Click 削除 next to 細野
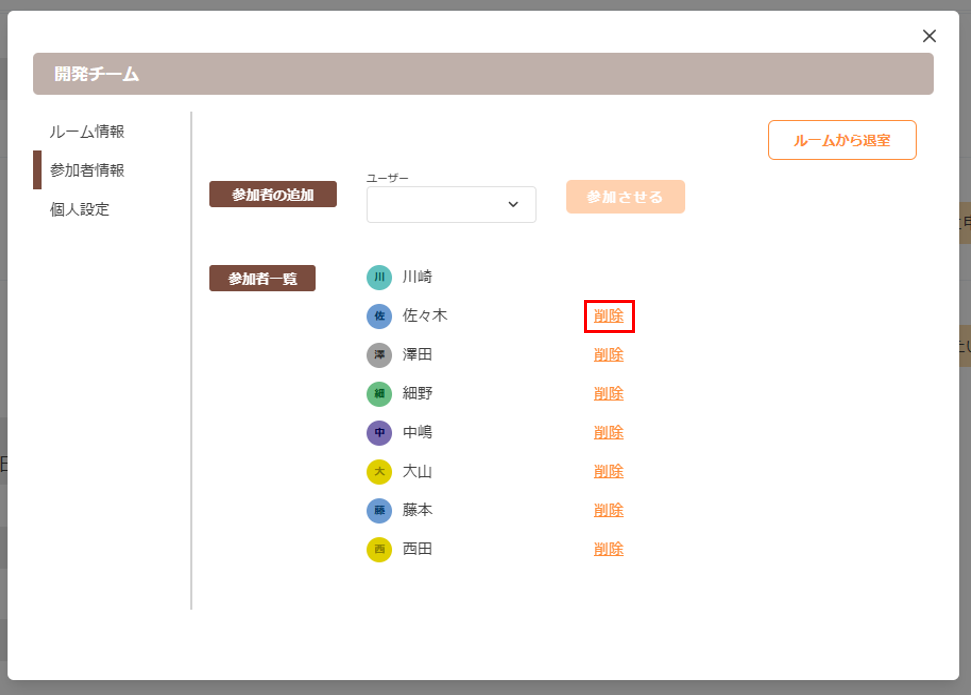 tap(608, 394)
